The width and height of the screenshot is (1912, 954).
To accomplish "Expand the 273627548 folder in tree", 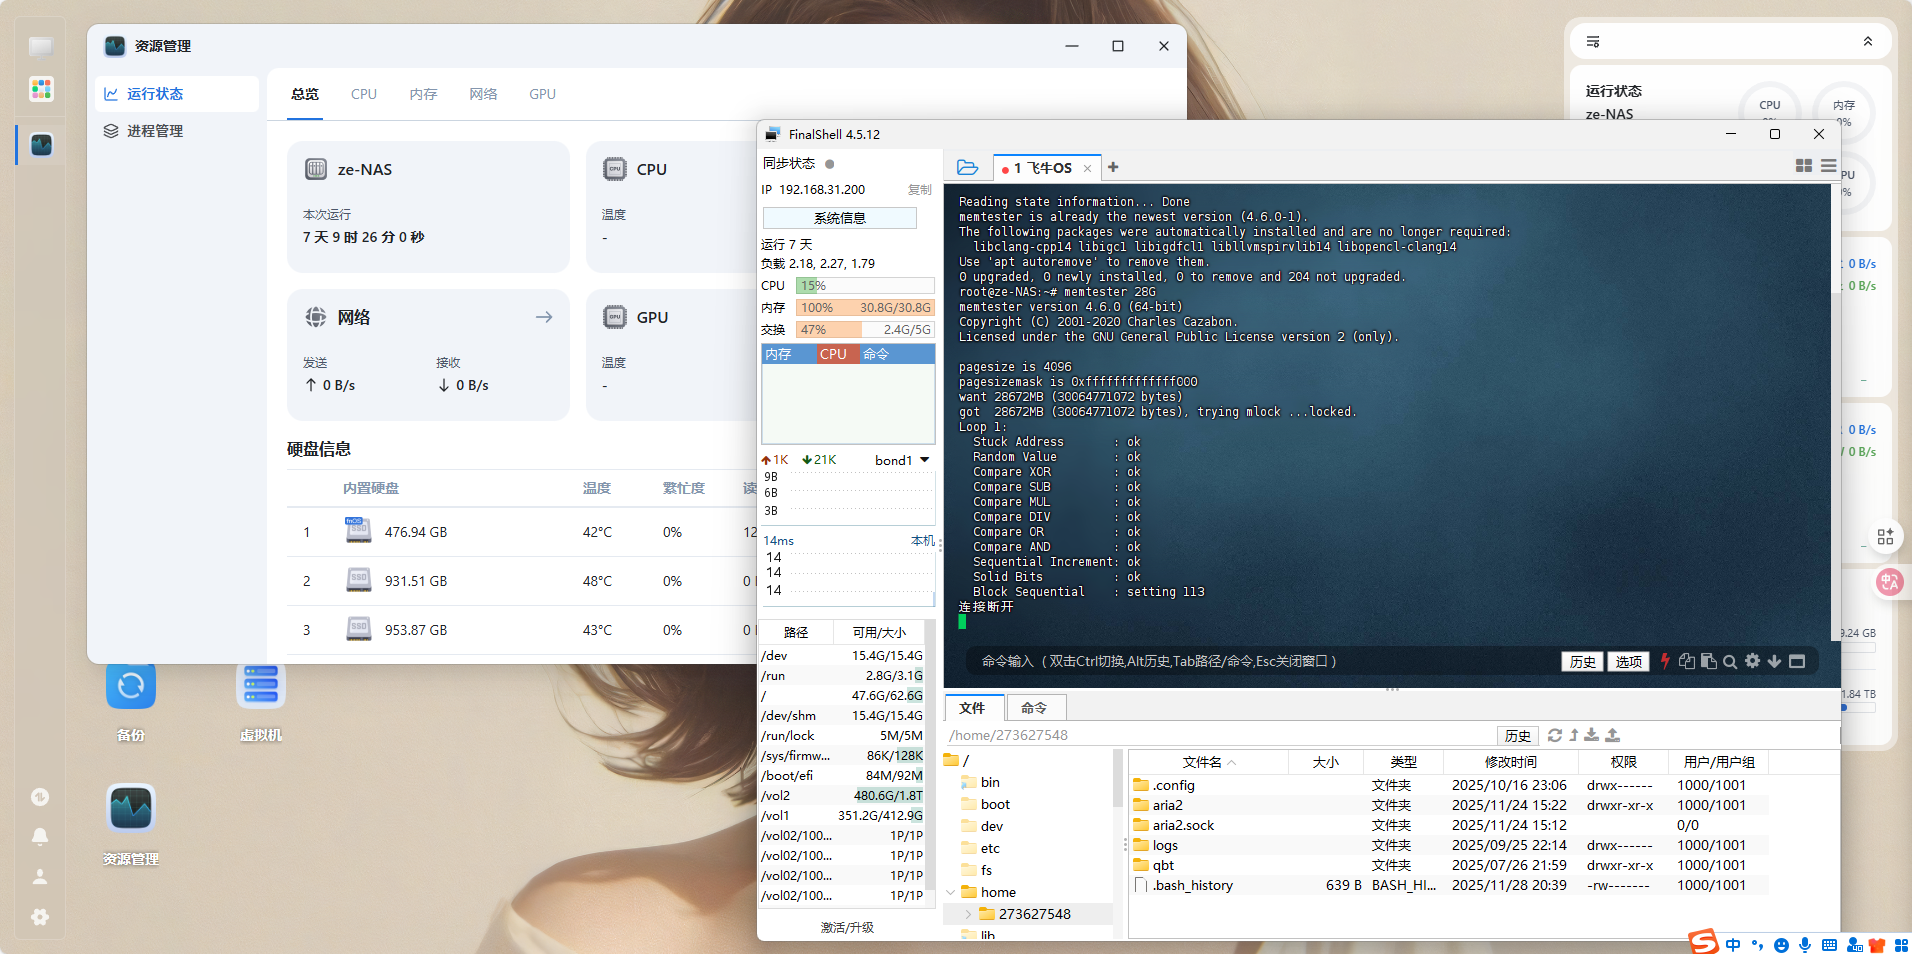I will click(x=968, y=914).
